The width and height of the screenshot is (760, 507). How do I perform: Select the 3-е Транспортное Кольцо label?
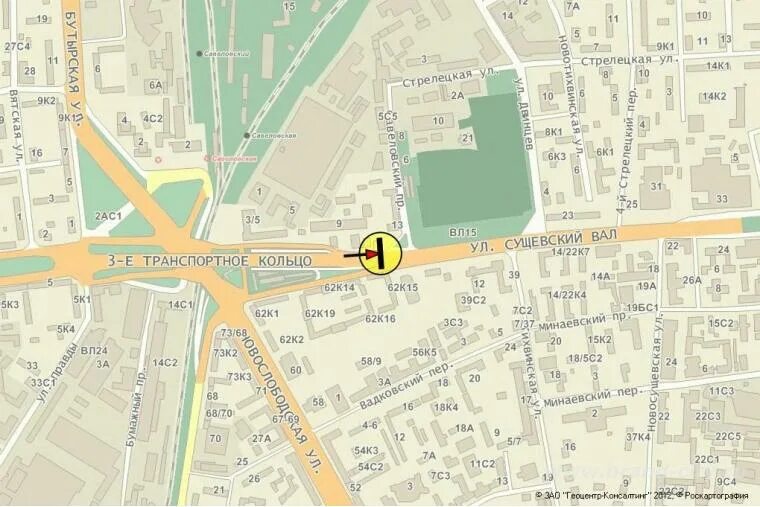[209, 260]
